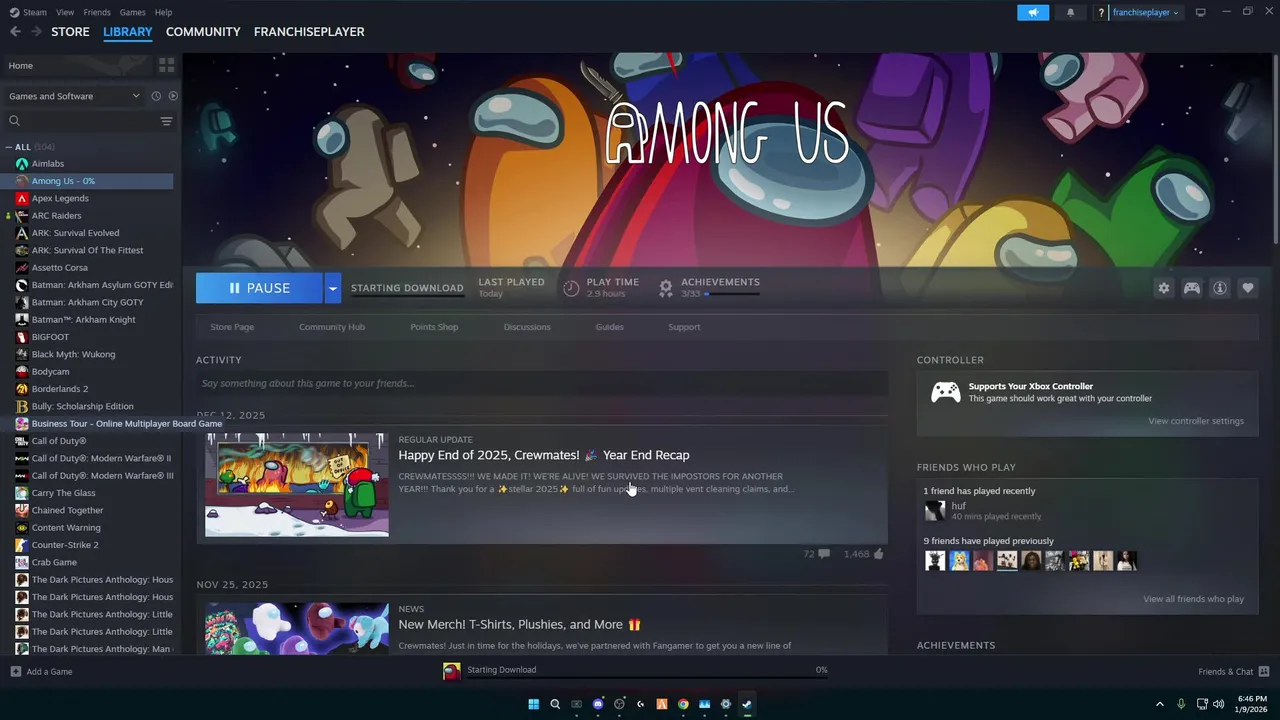Open the New Merch news thumbnail
This screenshot has height=720, width=1280.
pos(297,628)
